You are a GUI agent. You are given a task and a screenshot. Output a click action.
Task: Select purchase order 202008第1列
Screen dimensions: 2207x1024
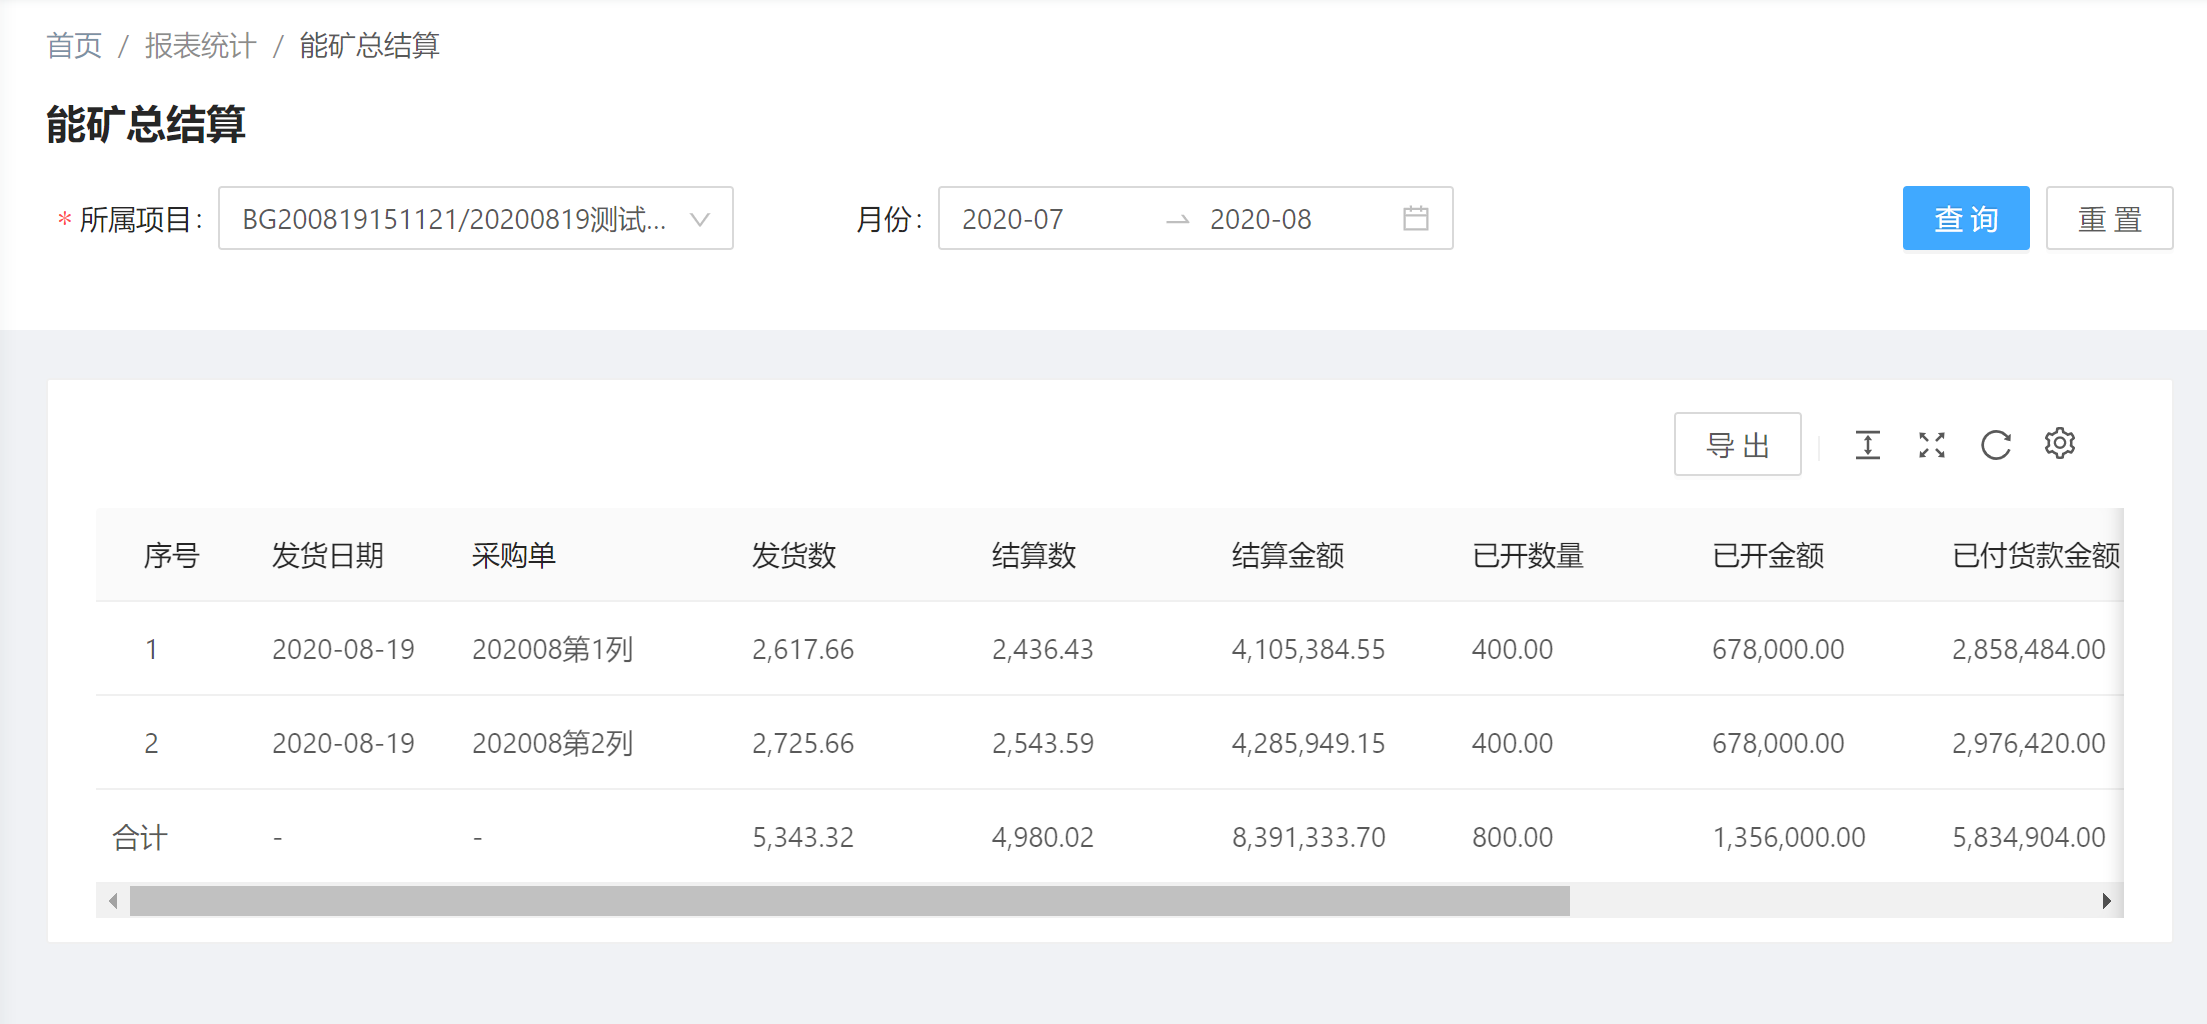tap(553, 649)
